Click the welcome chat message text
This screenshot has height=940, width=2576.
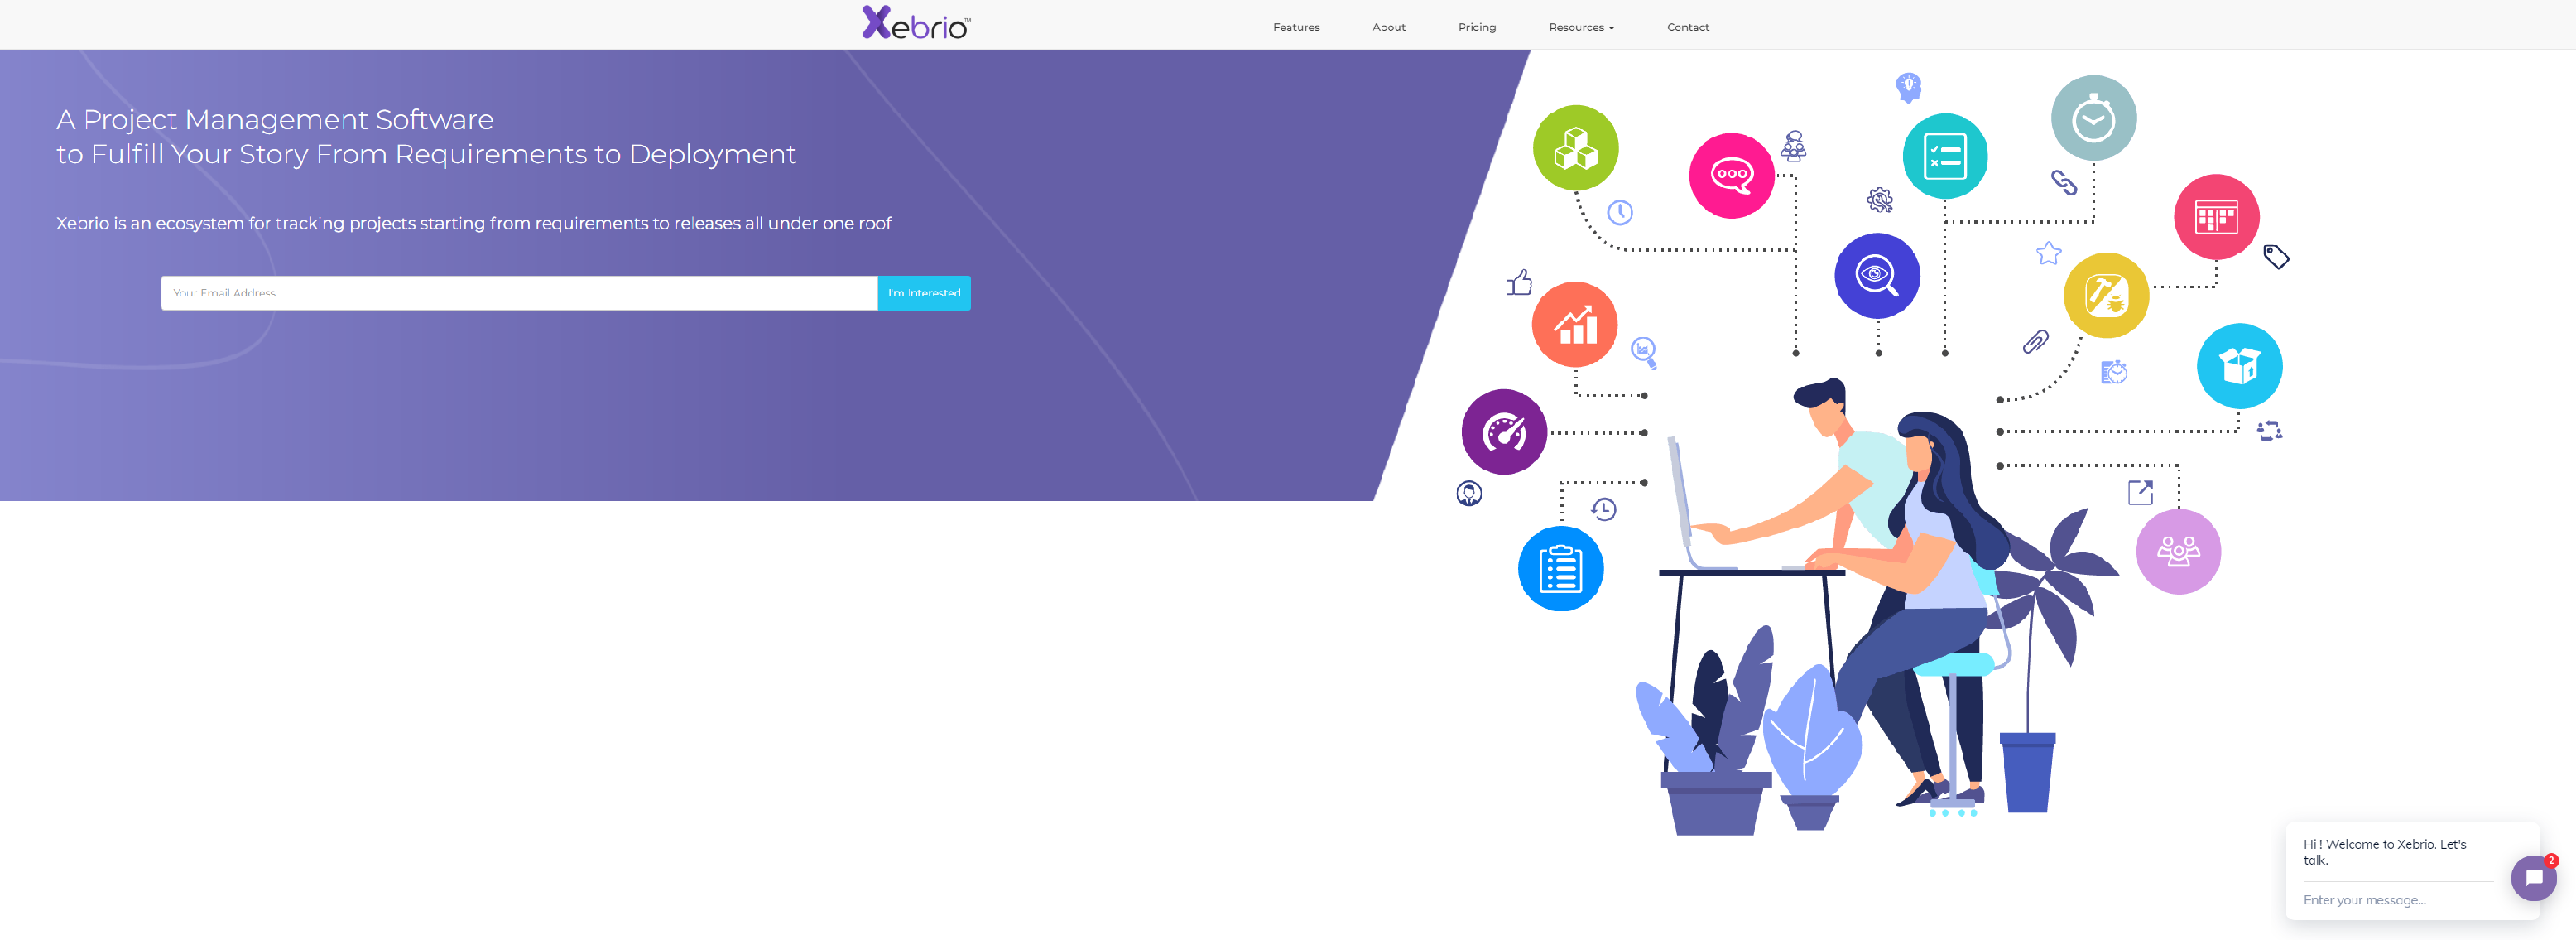point(2385,852)
